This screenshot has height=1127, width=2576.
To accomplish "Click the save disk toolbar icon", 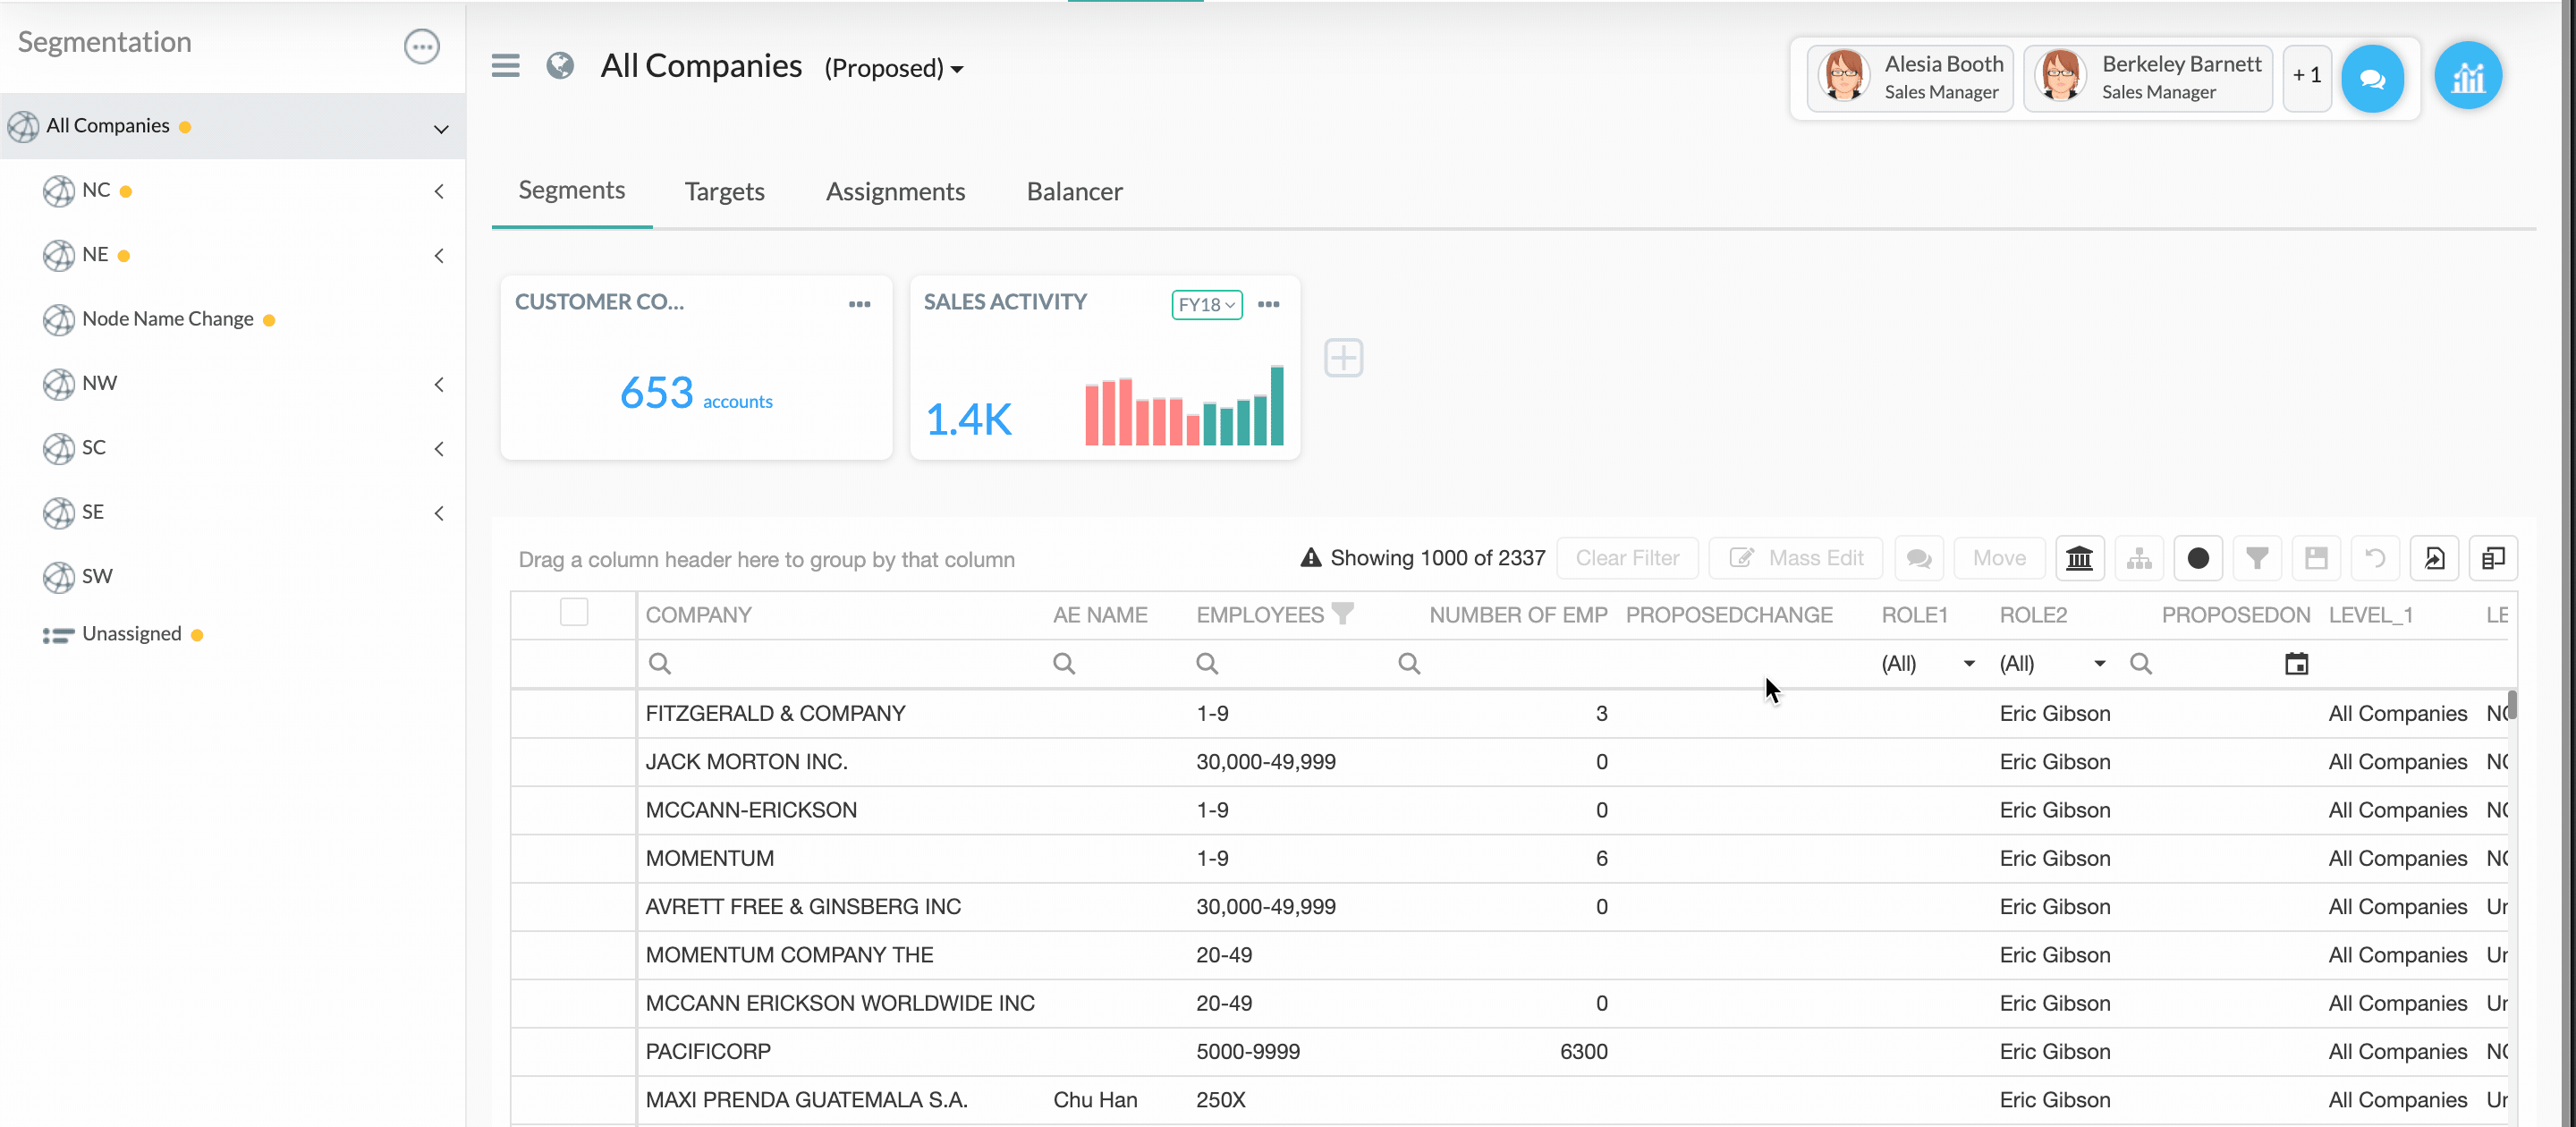I will [2316, 558].
